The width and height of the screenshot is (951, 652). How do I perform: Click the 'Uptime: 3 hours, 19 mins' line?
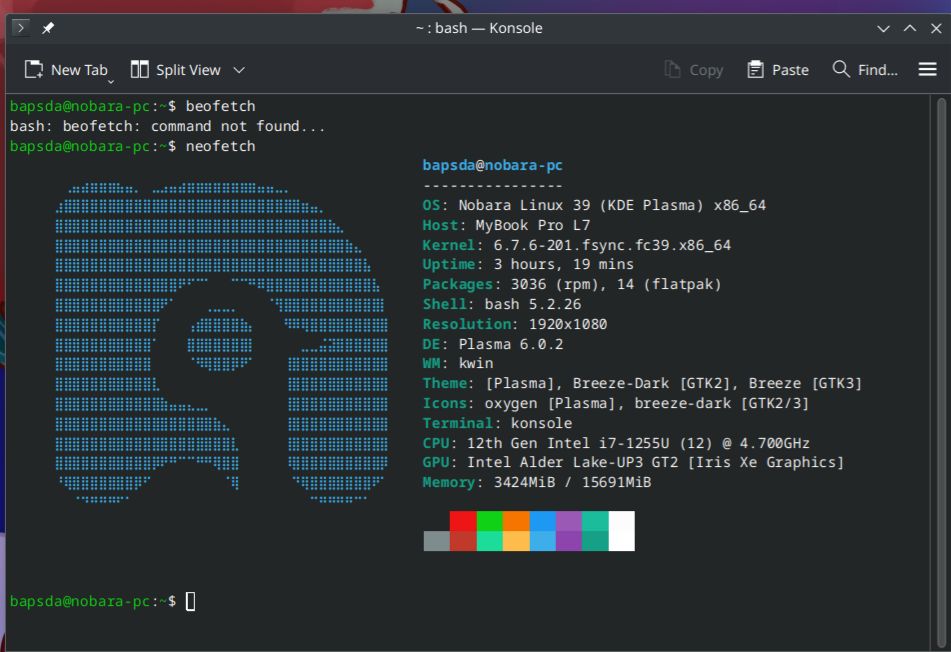pos(528,264)
